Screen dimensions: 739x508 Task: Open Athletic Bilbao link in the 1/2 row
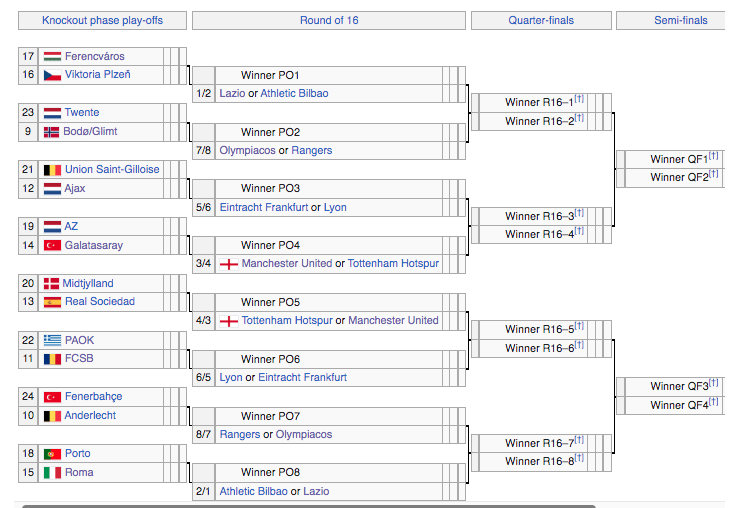295,93
